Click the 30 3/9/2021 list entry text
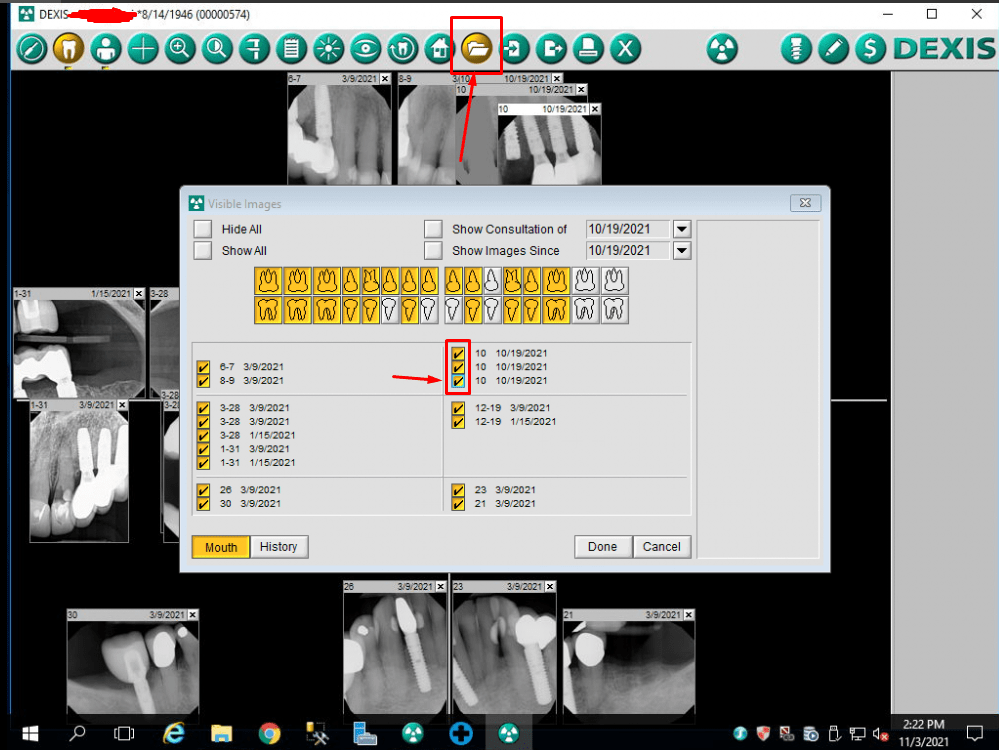Screen dimensions: 999x750 coord(250,503)
